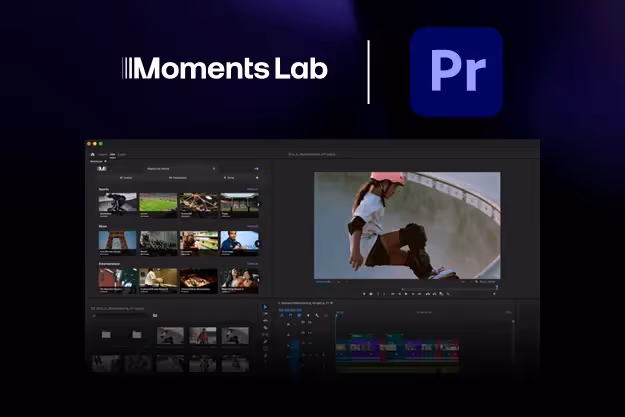Select the Slip tool
625x417 pixels.
(x=265, y=334)
